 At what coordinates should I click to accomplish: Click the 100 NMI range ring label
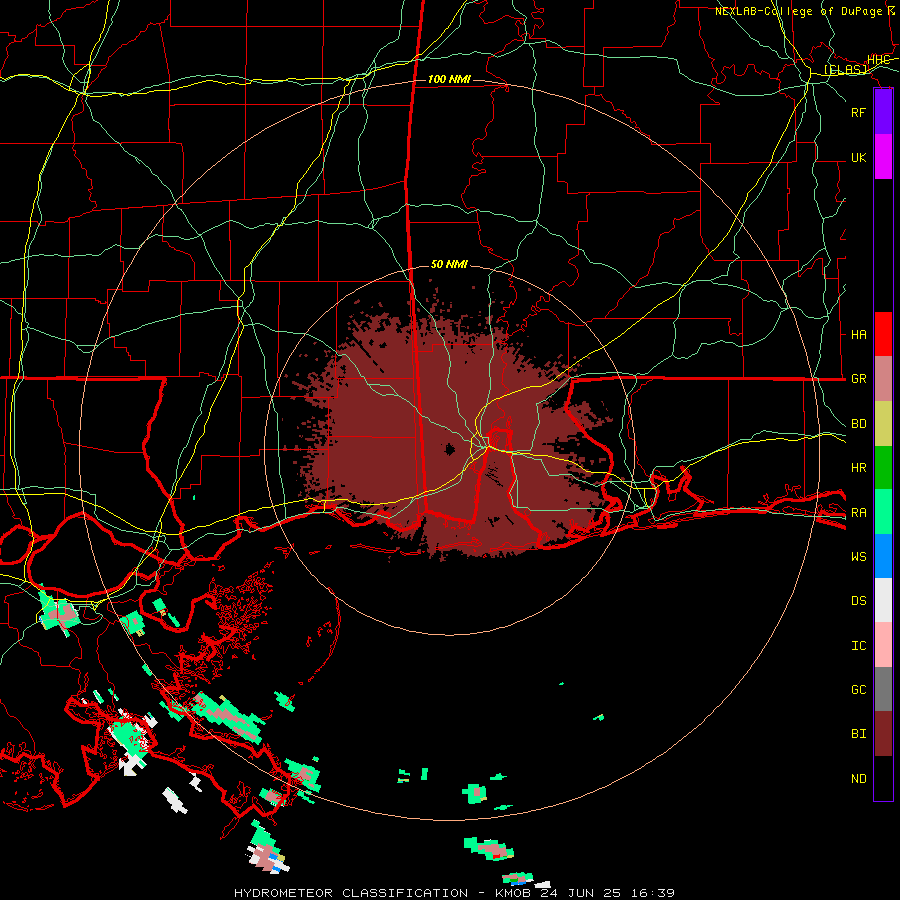coord(449,79)
